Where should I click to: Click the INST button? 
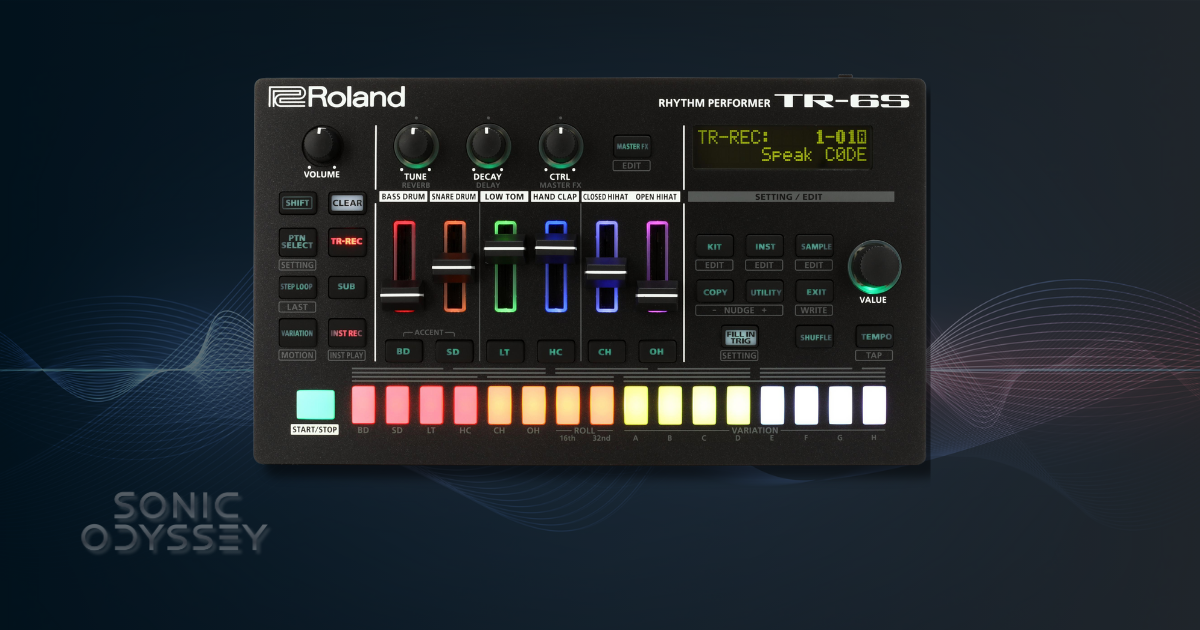pyautogui.click(x=764, y=246)
